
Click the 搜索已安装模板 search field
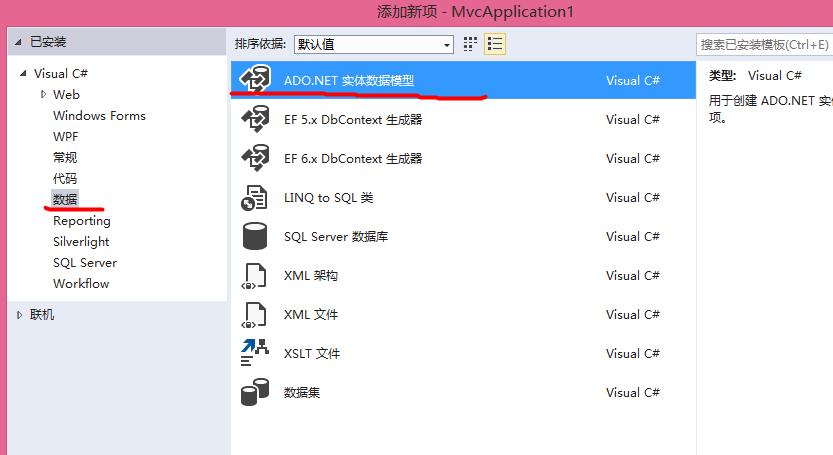[x=764, y=44]
